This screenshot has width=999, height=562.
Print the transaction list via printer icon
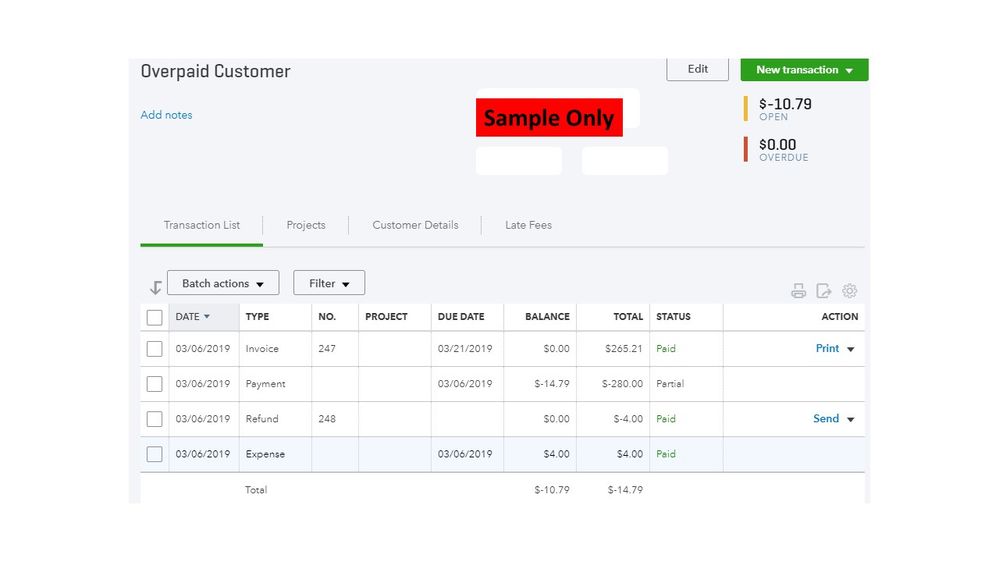pos(798,291)
